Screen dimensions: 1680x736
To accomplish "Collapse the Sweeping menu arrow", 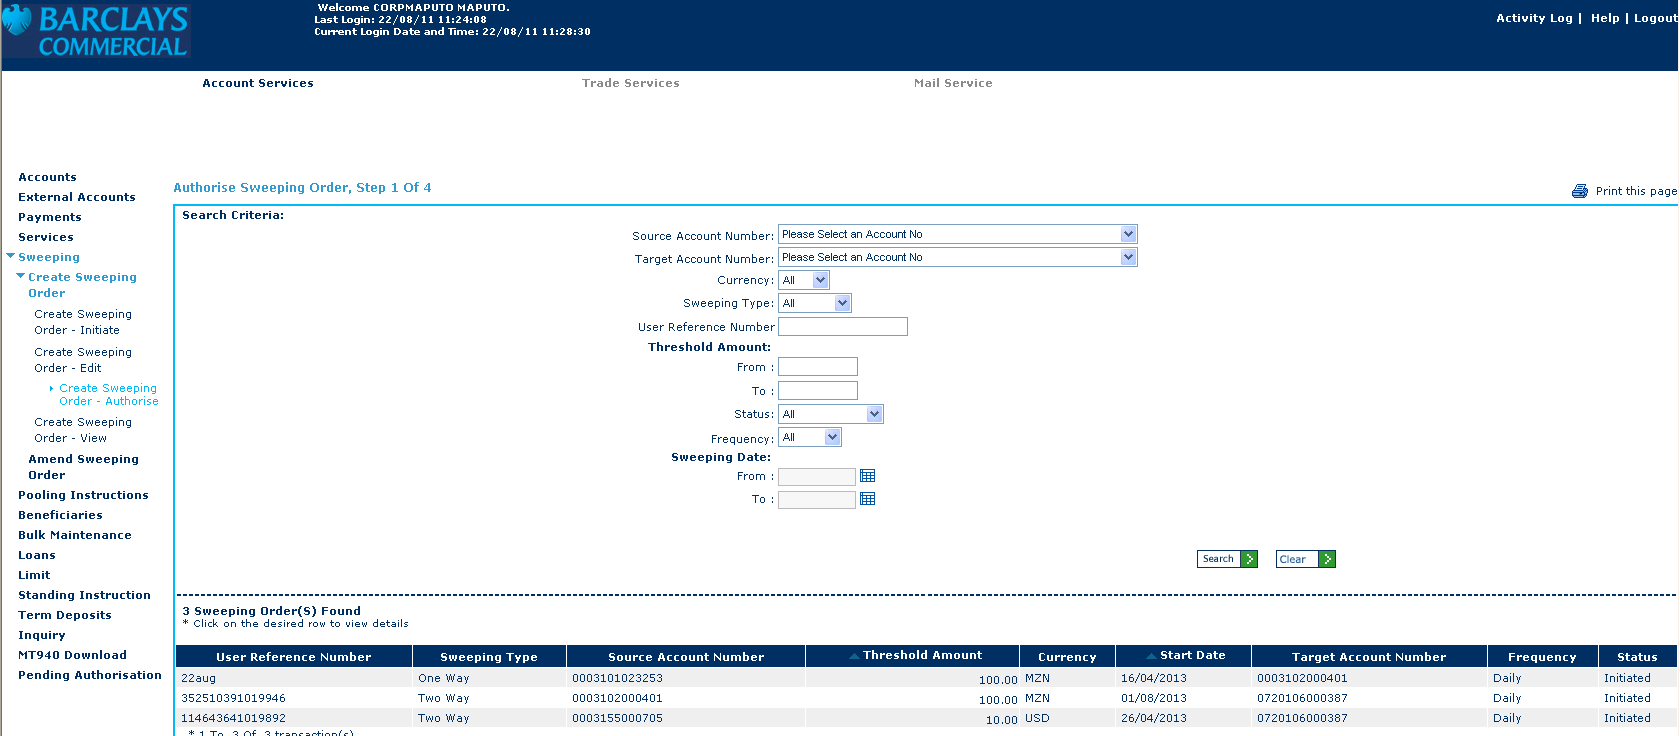I will tap(11, 256).
